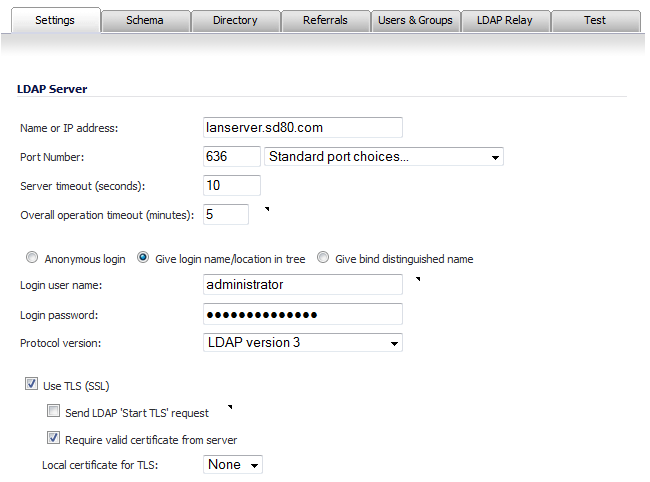
Task: Toggle Require valid certificate from server
Action: click(x=53, y=438)
